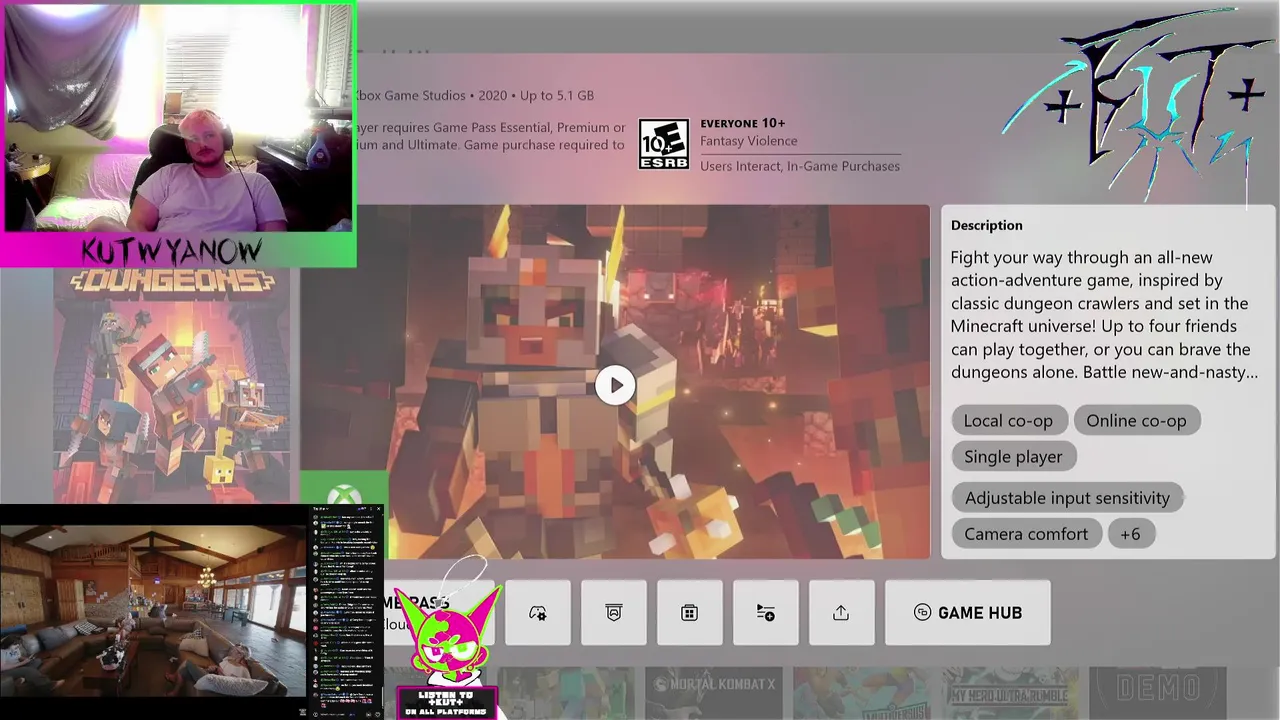1280x720 pixels.
Task: Click the Minecraft Dungeons cover art
Action: (x=172, y=385)
